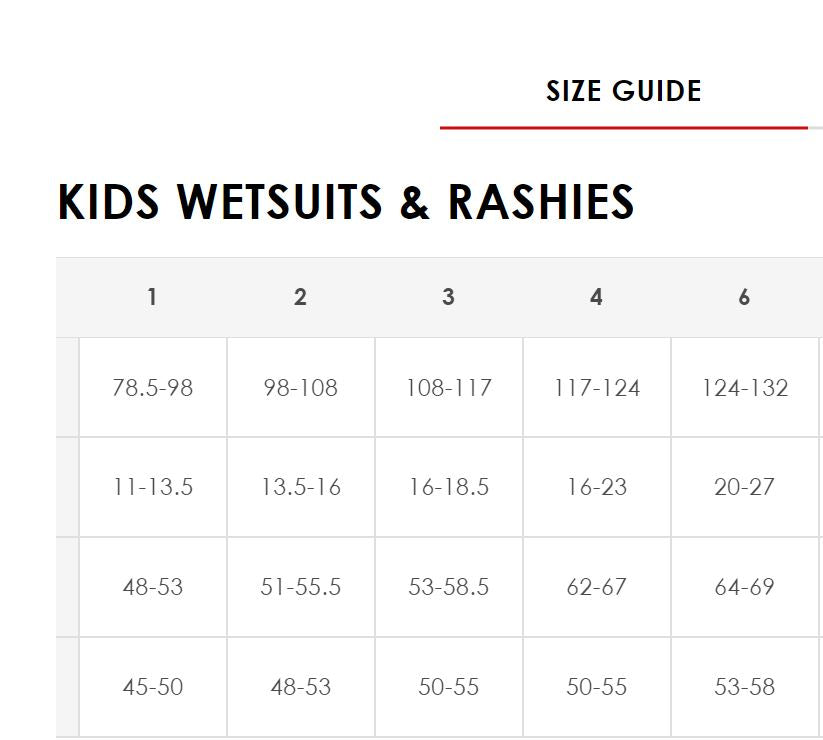This screenshot has width=823, height=740.
Task: Select size column header 6
Action: (x=744, y=297)
